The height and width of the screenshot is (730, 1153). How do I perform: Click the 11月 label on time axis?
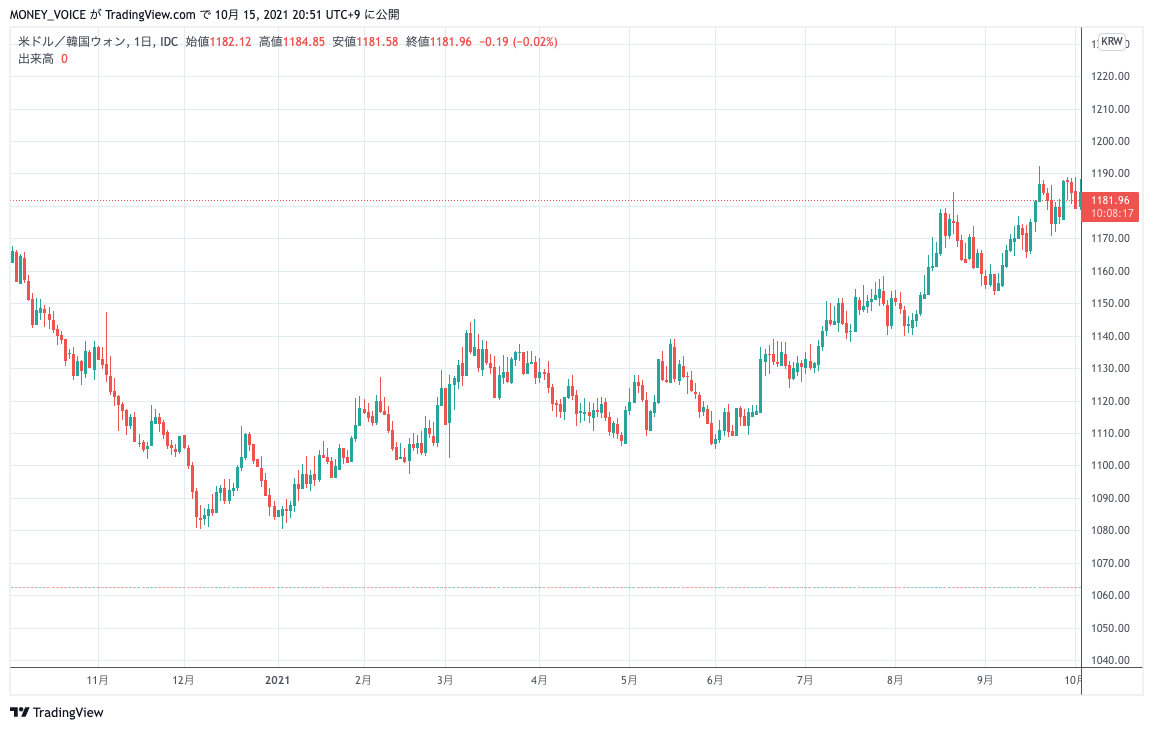coord(98,680)
